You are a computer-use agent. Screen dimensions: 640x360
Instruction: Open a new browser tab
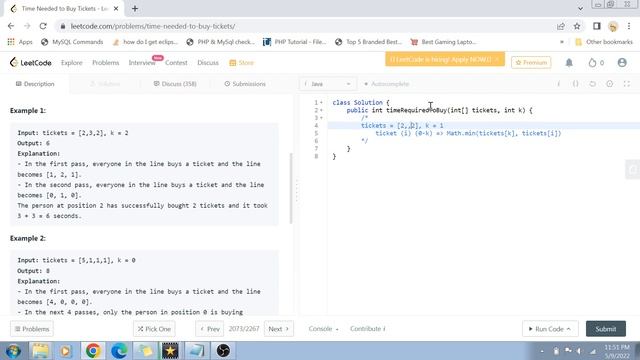click(135, 9)
